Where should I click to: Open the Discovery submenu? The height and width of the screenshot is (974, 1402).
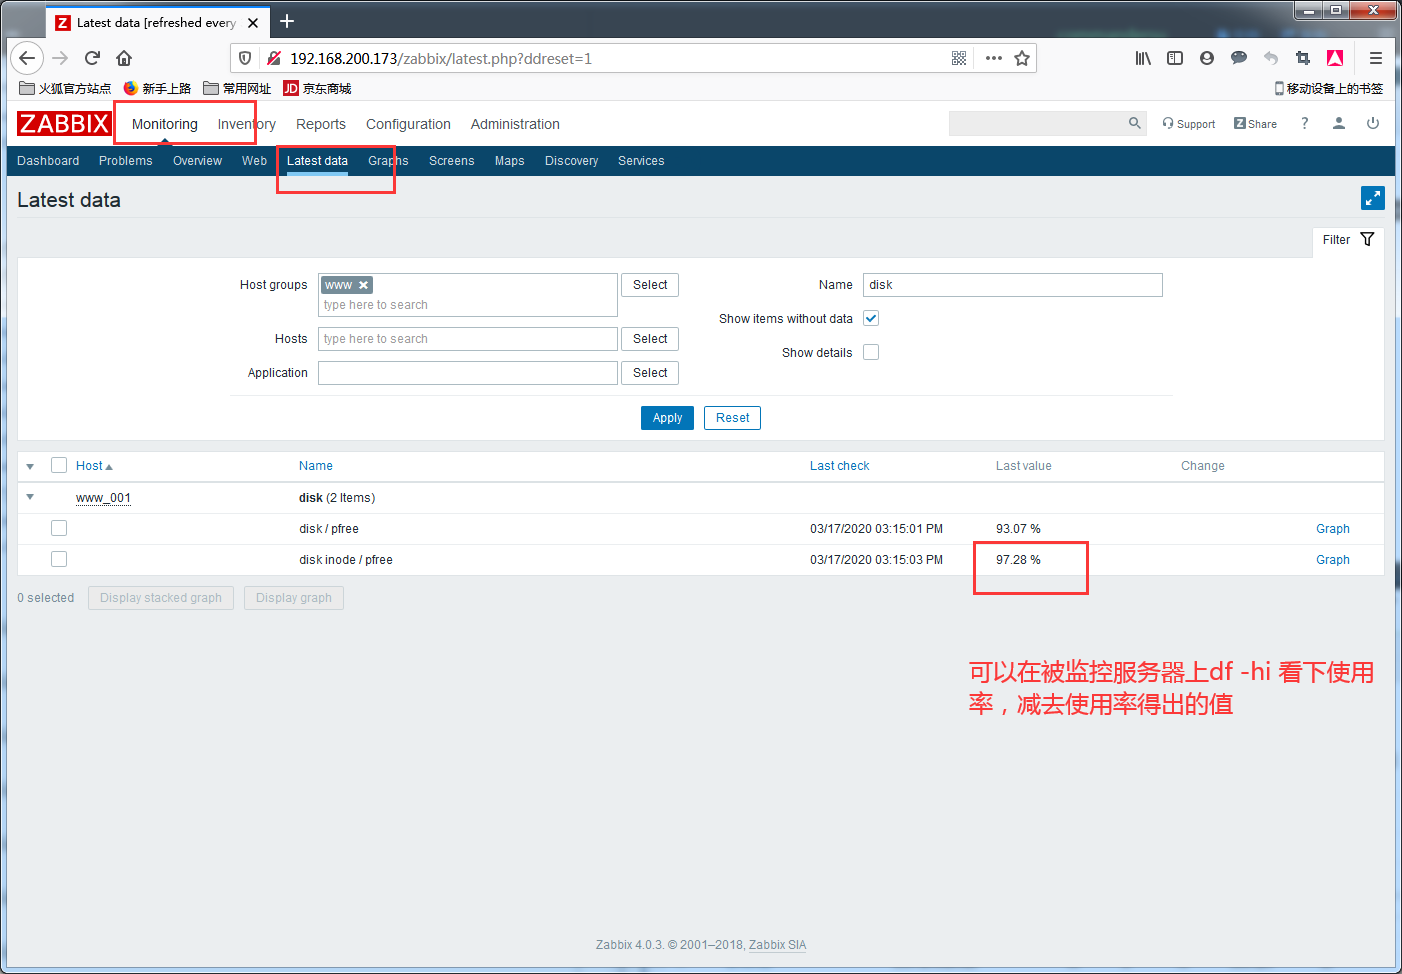(572, 161)
